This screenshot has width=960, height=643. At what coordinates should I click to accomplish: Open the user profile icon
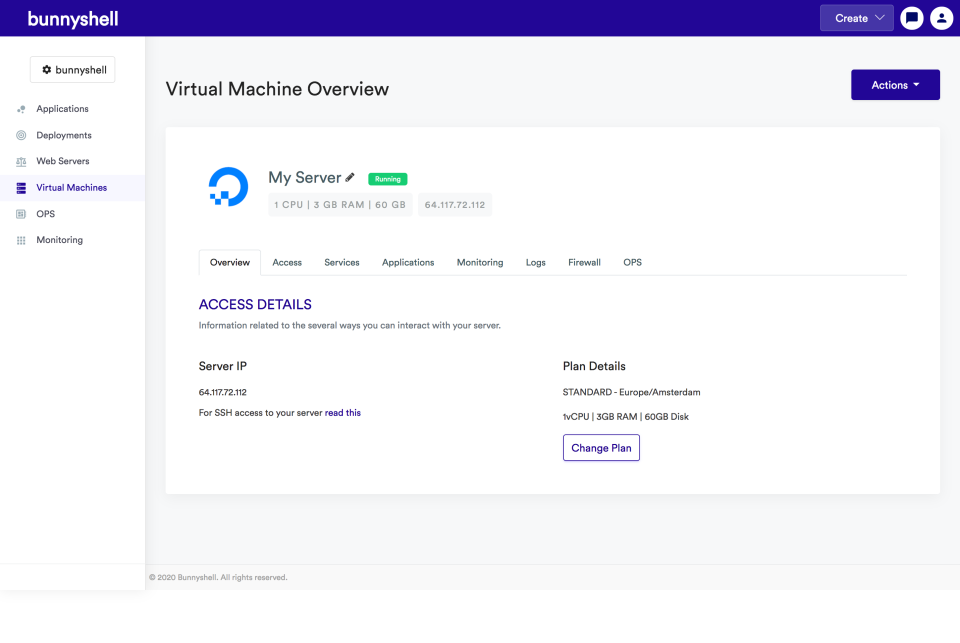941,18
